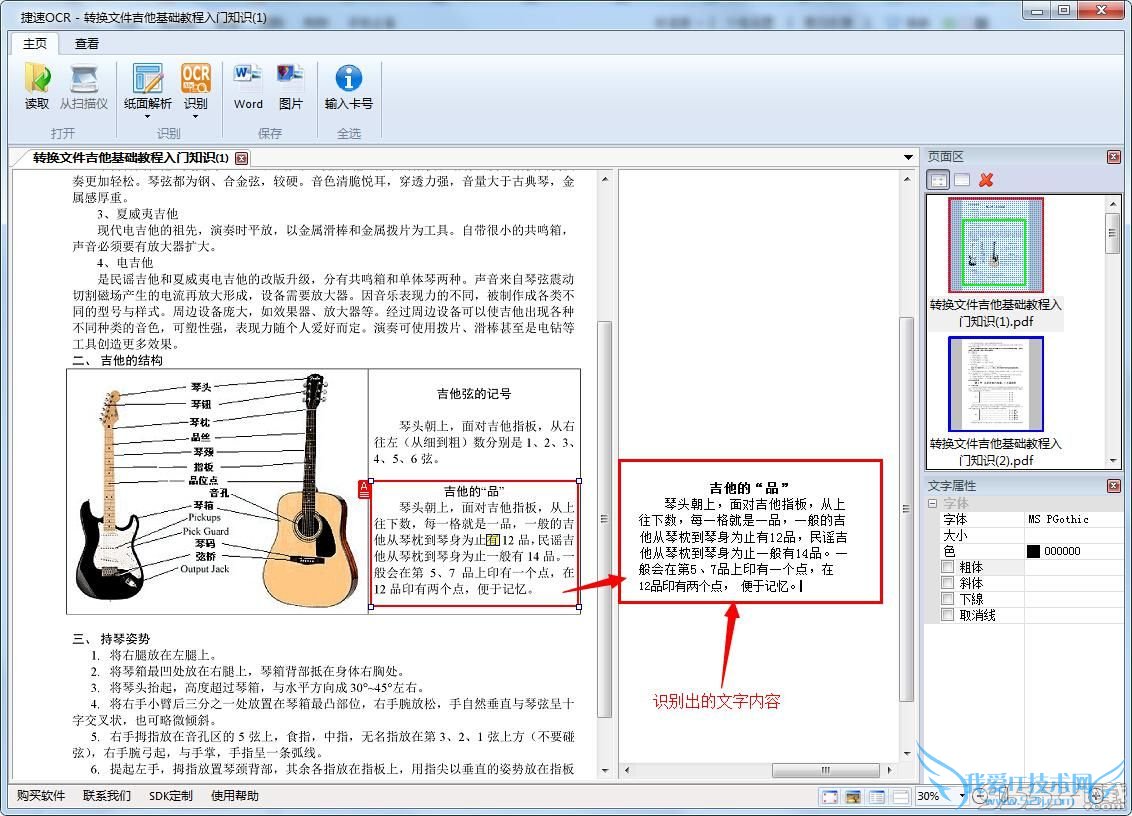Enable the 粗体 bold checkbox

tap(948, 567)
